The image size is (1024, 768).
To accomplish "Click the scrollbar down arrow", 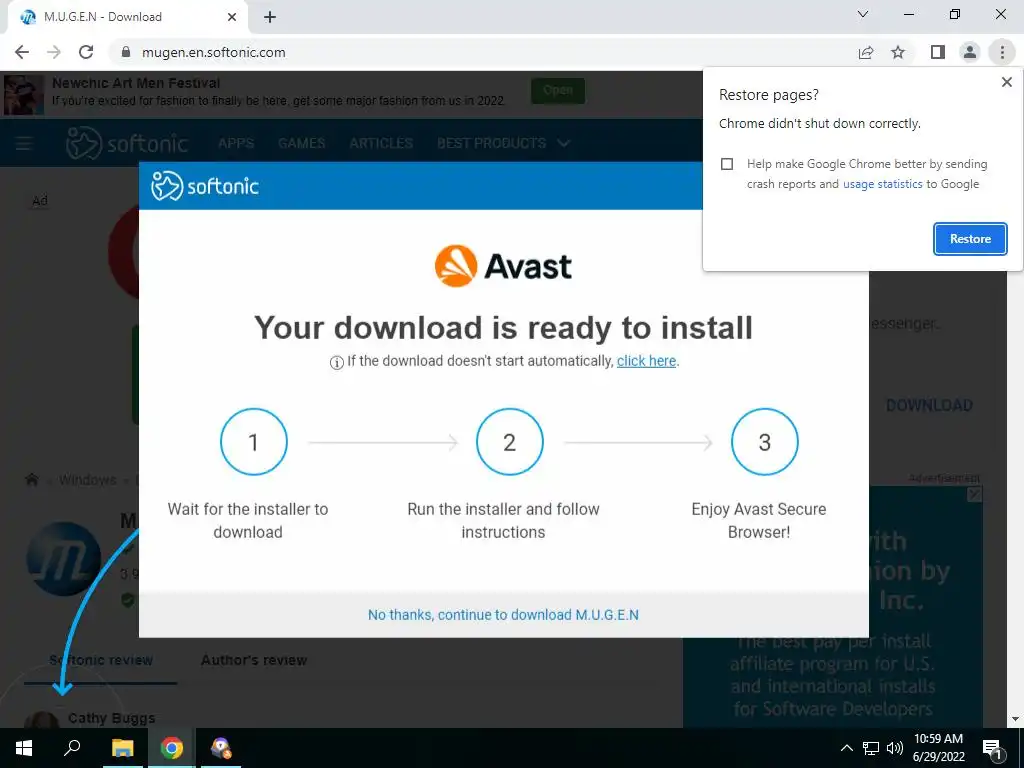I will [1015, 720].
